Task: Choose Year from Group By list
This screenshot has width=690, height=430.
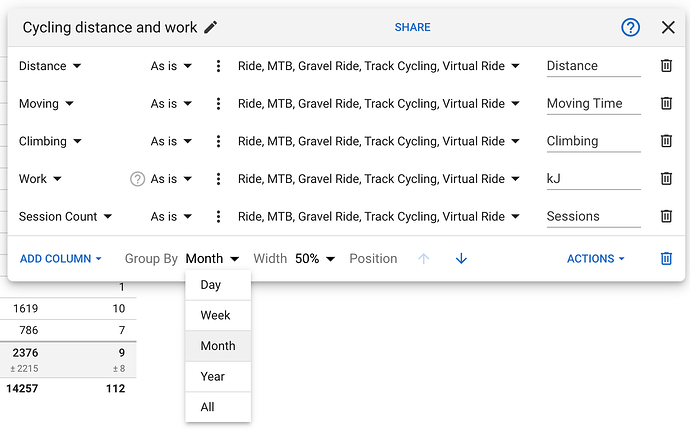Action: pos(213,376)
